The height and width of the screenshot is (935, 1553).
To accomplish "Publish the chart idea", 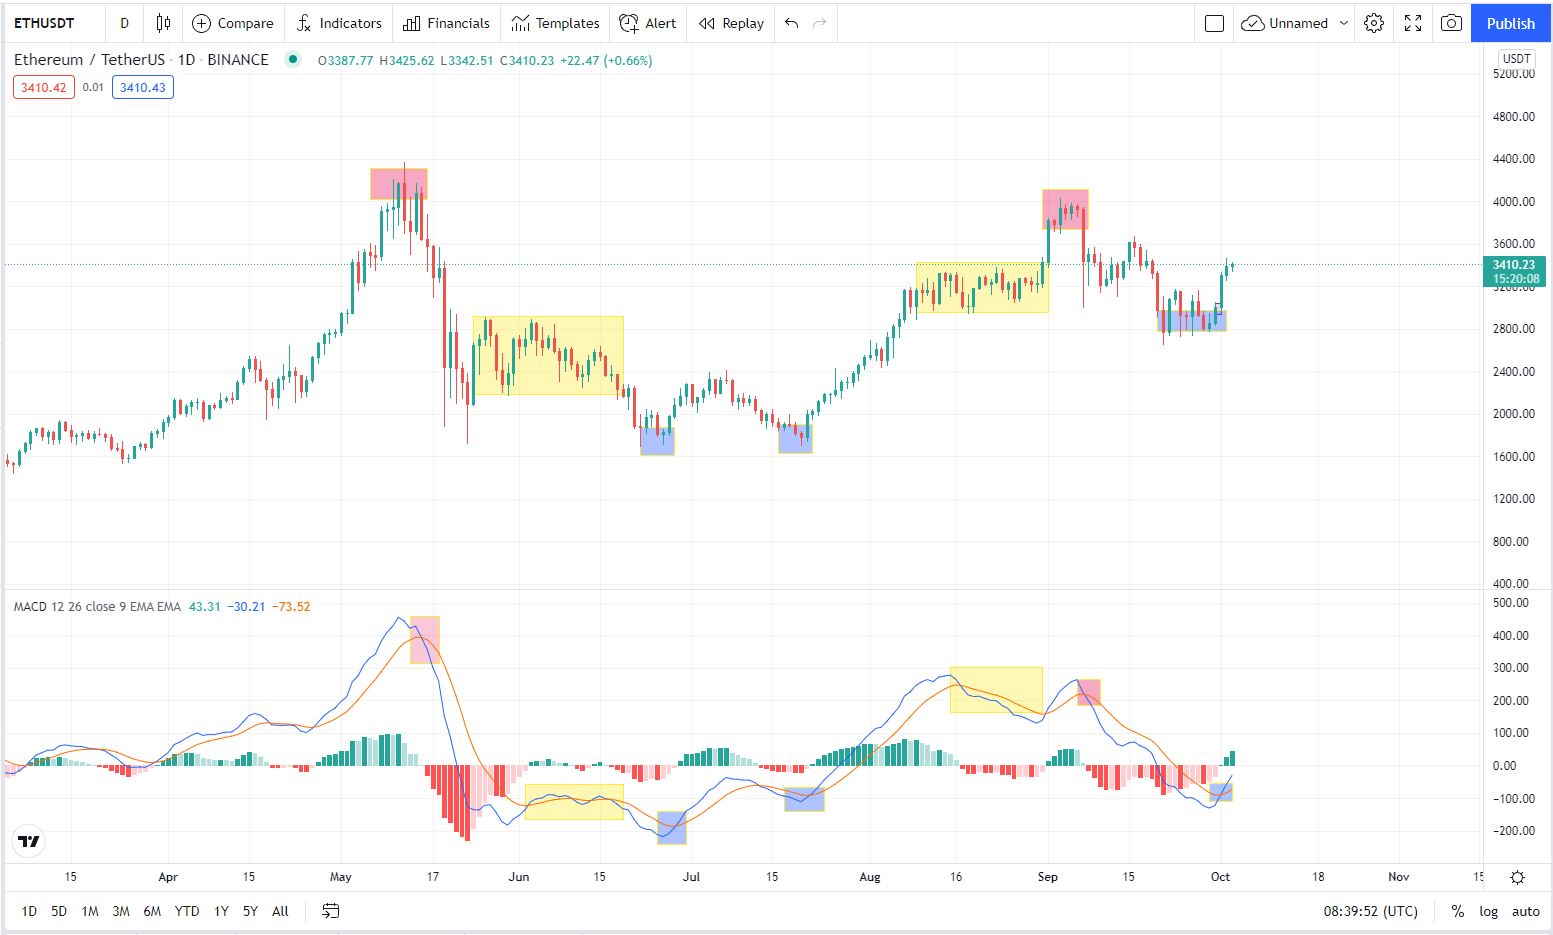I will click(1510, 23).
